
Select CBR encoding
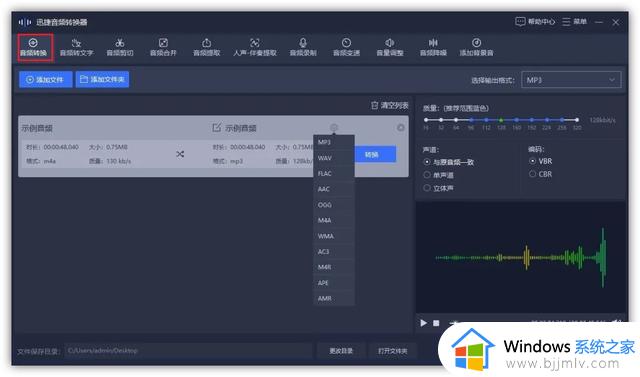point(540,174)
